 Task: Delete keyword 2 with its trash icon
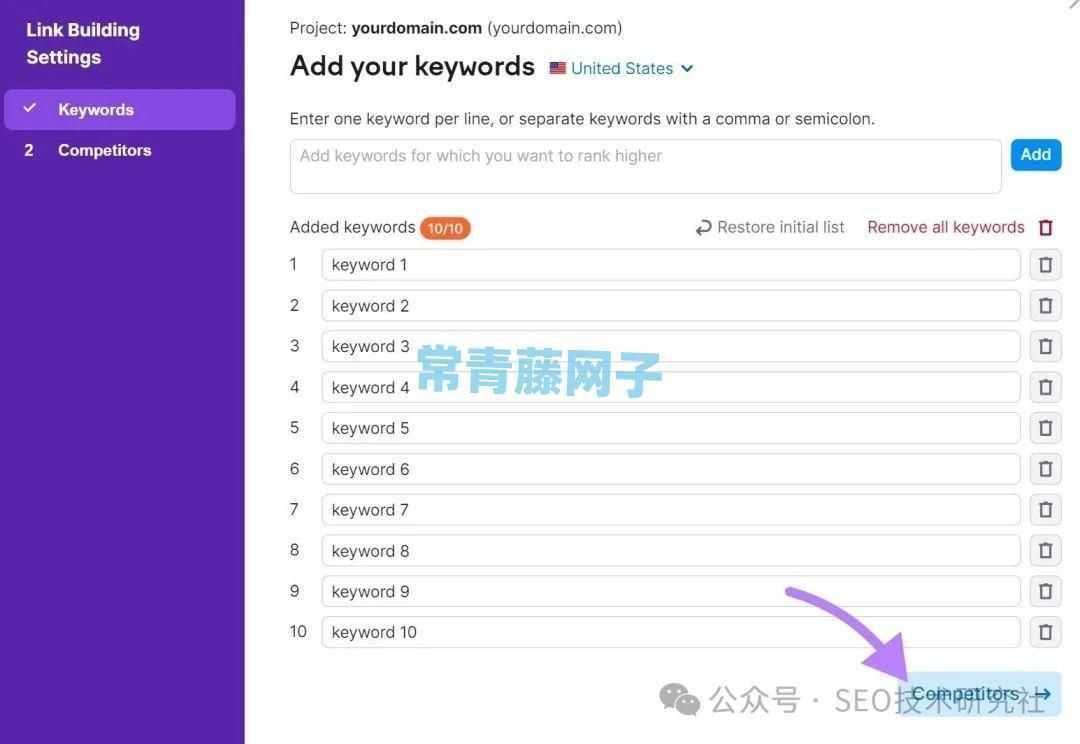(1045, 305)
